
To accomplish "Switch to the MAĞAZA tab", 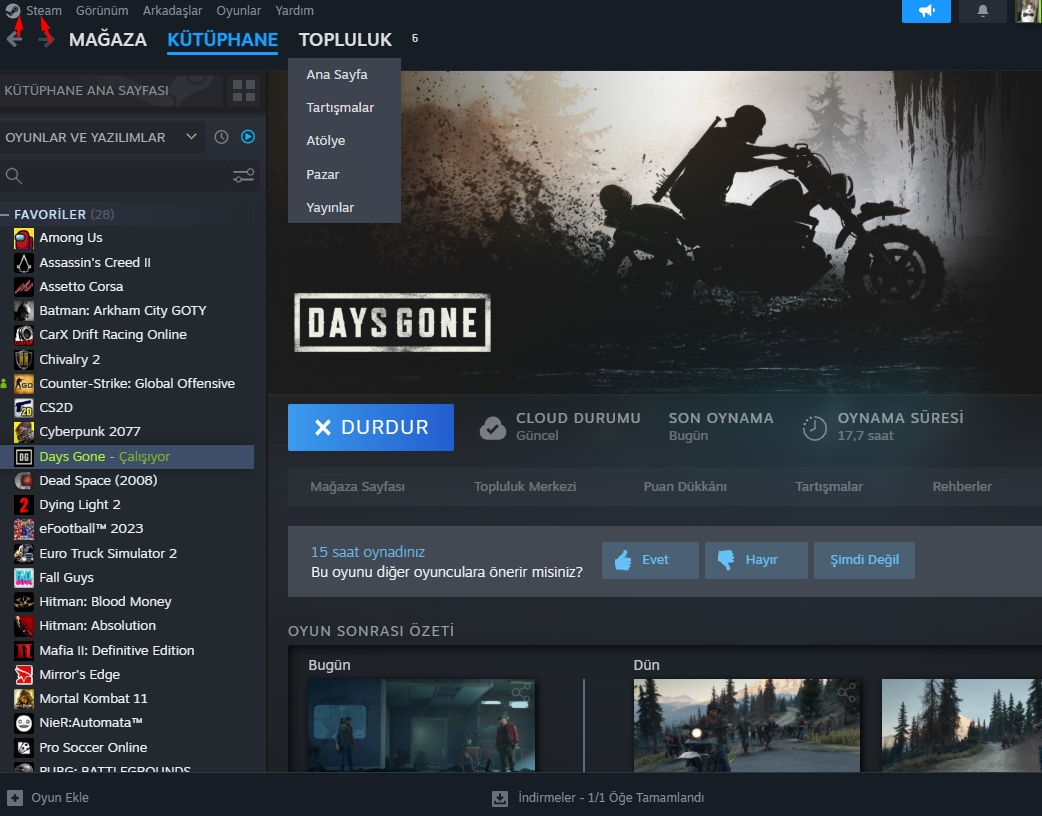I will pos(108,39).
